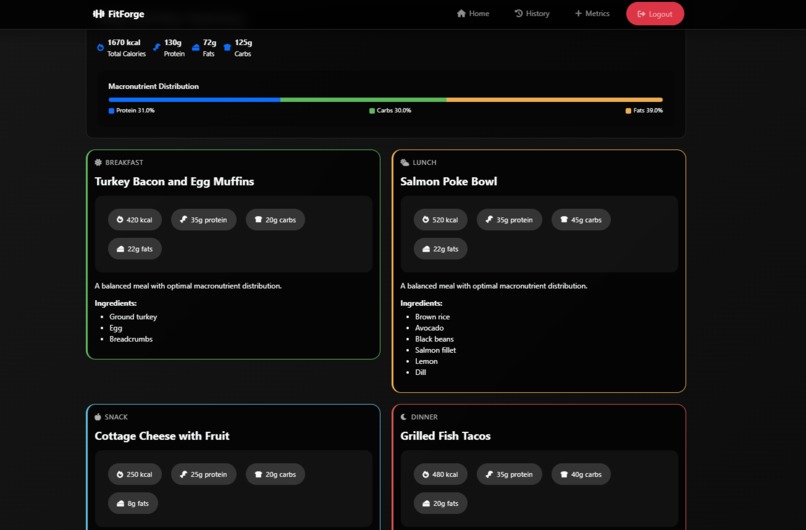The image size is (806, 530).
Task: Select the Salmon Poke Bowl title
Action: click(449, 181)
